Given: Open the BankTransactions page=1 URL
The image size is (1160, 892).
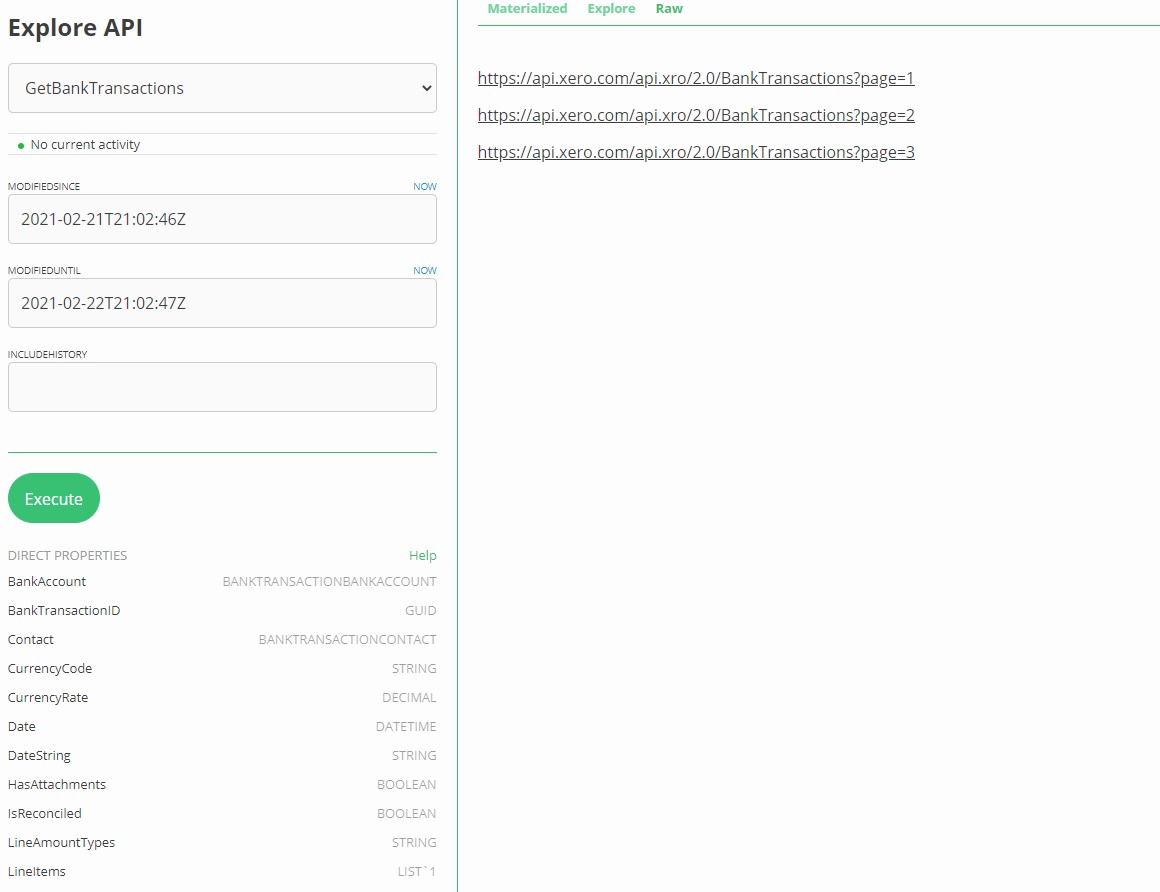Looking at the screenshot, I should (695, 78).
